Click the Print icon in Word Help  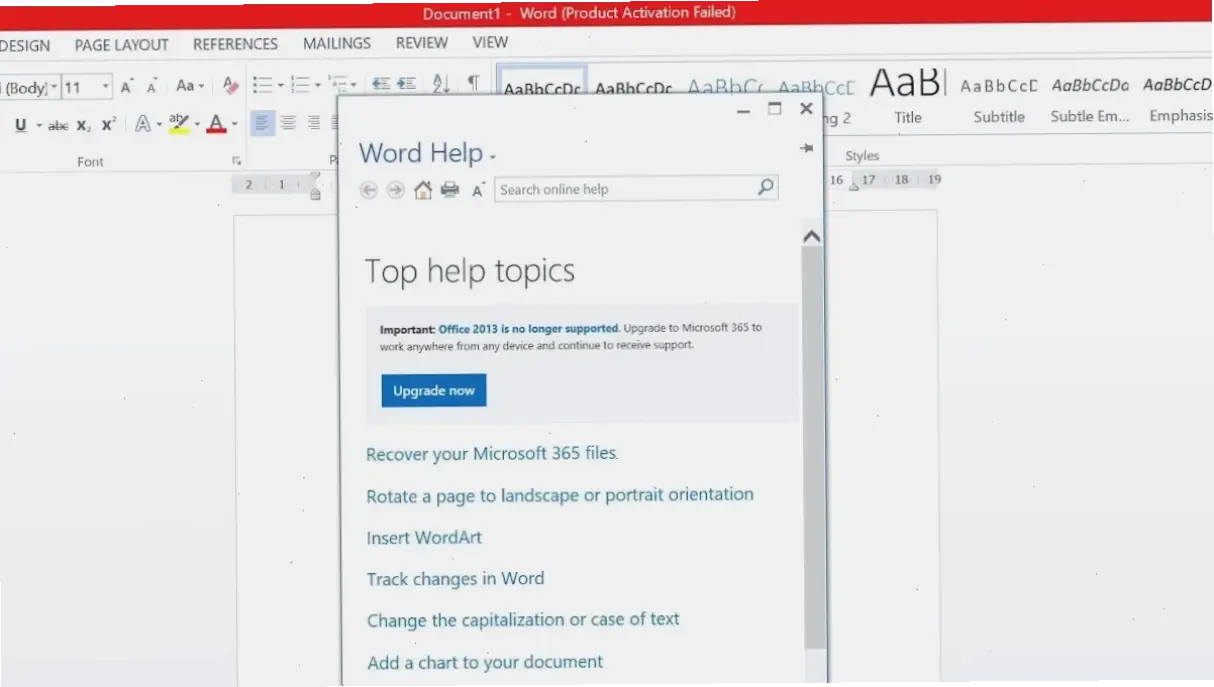click(450, 190)
